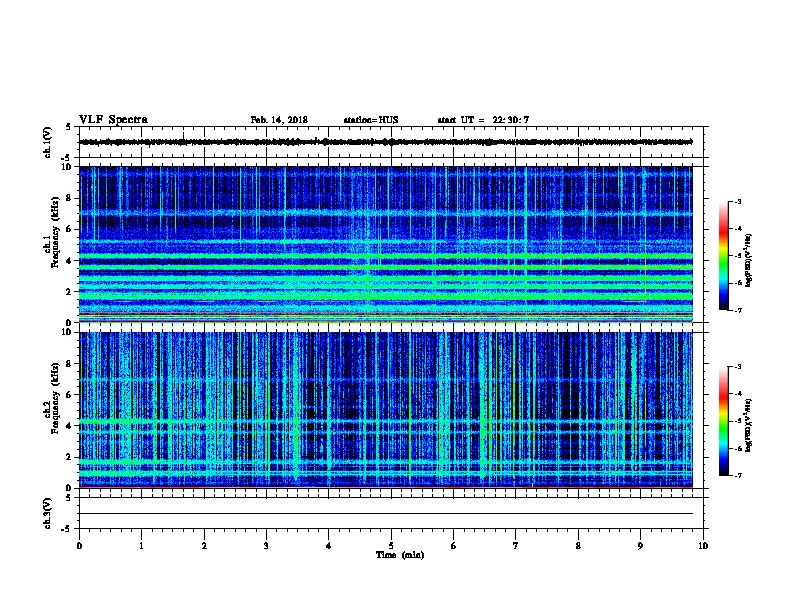Click the "start UT = 22:30:7" header text
The height and width of the screenshot is (612, 792).
pos(483,120)
